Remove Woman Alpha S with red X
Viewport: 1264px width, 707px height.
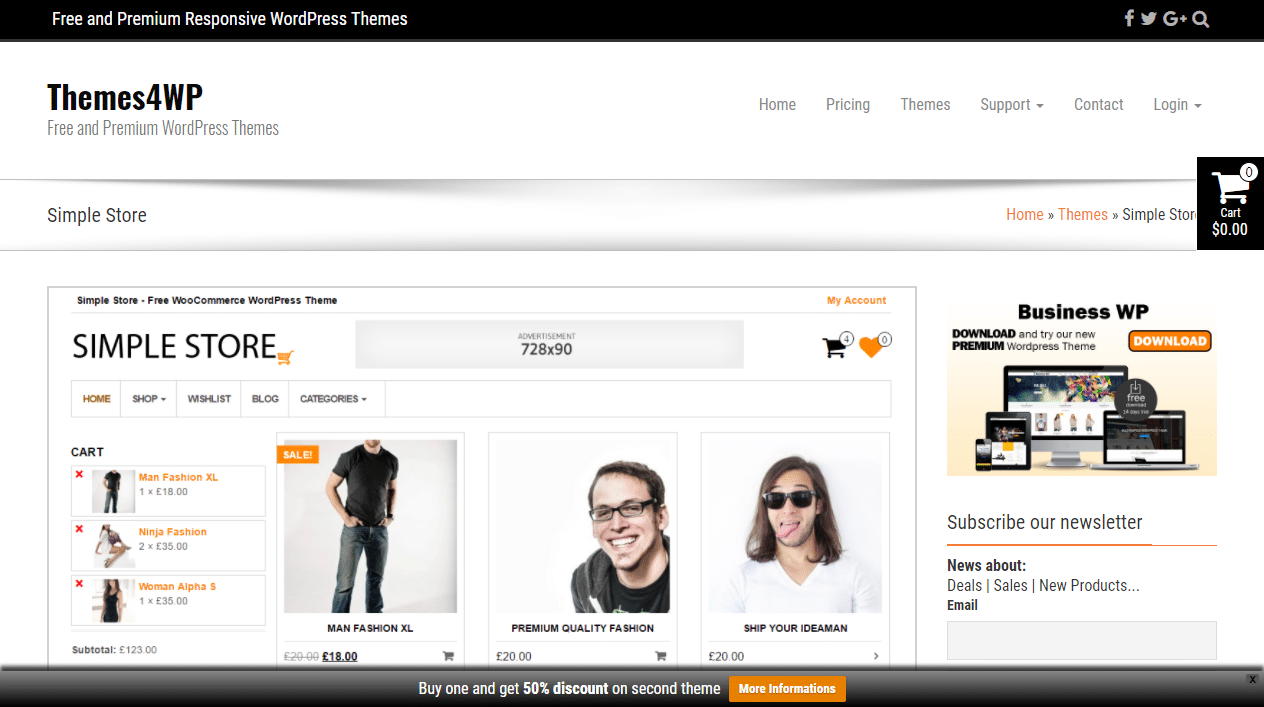(79, 583)
